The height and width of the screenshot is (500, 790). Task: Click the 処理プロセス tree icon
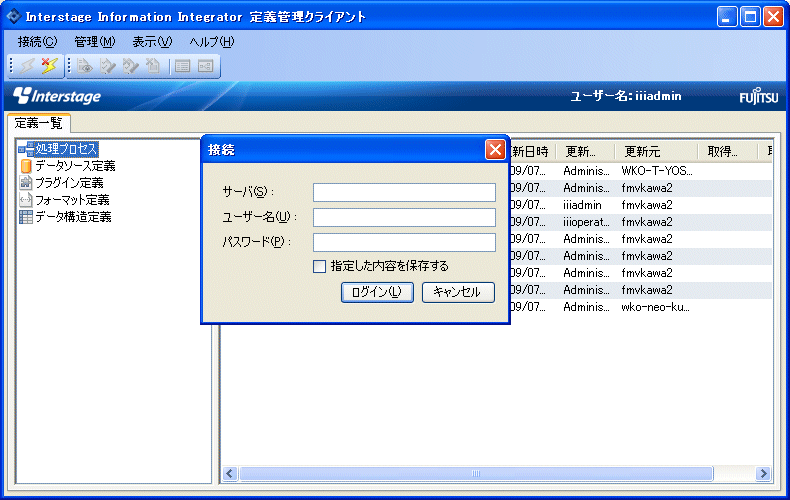(26, 149)
